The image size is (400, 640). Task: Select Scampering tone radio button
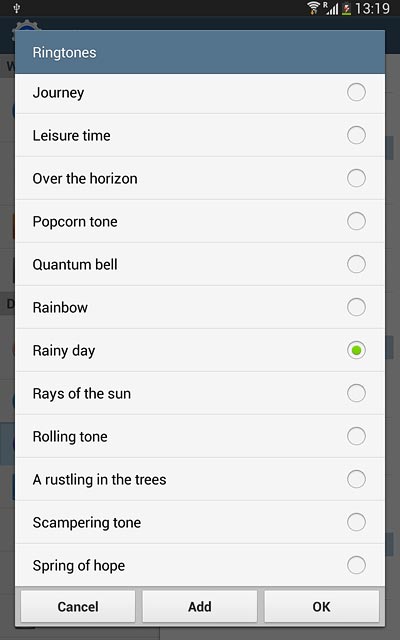tap(356, 522)
